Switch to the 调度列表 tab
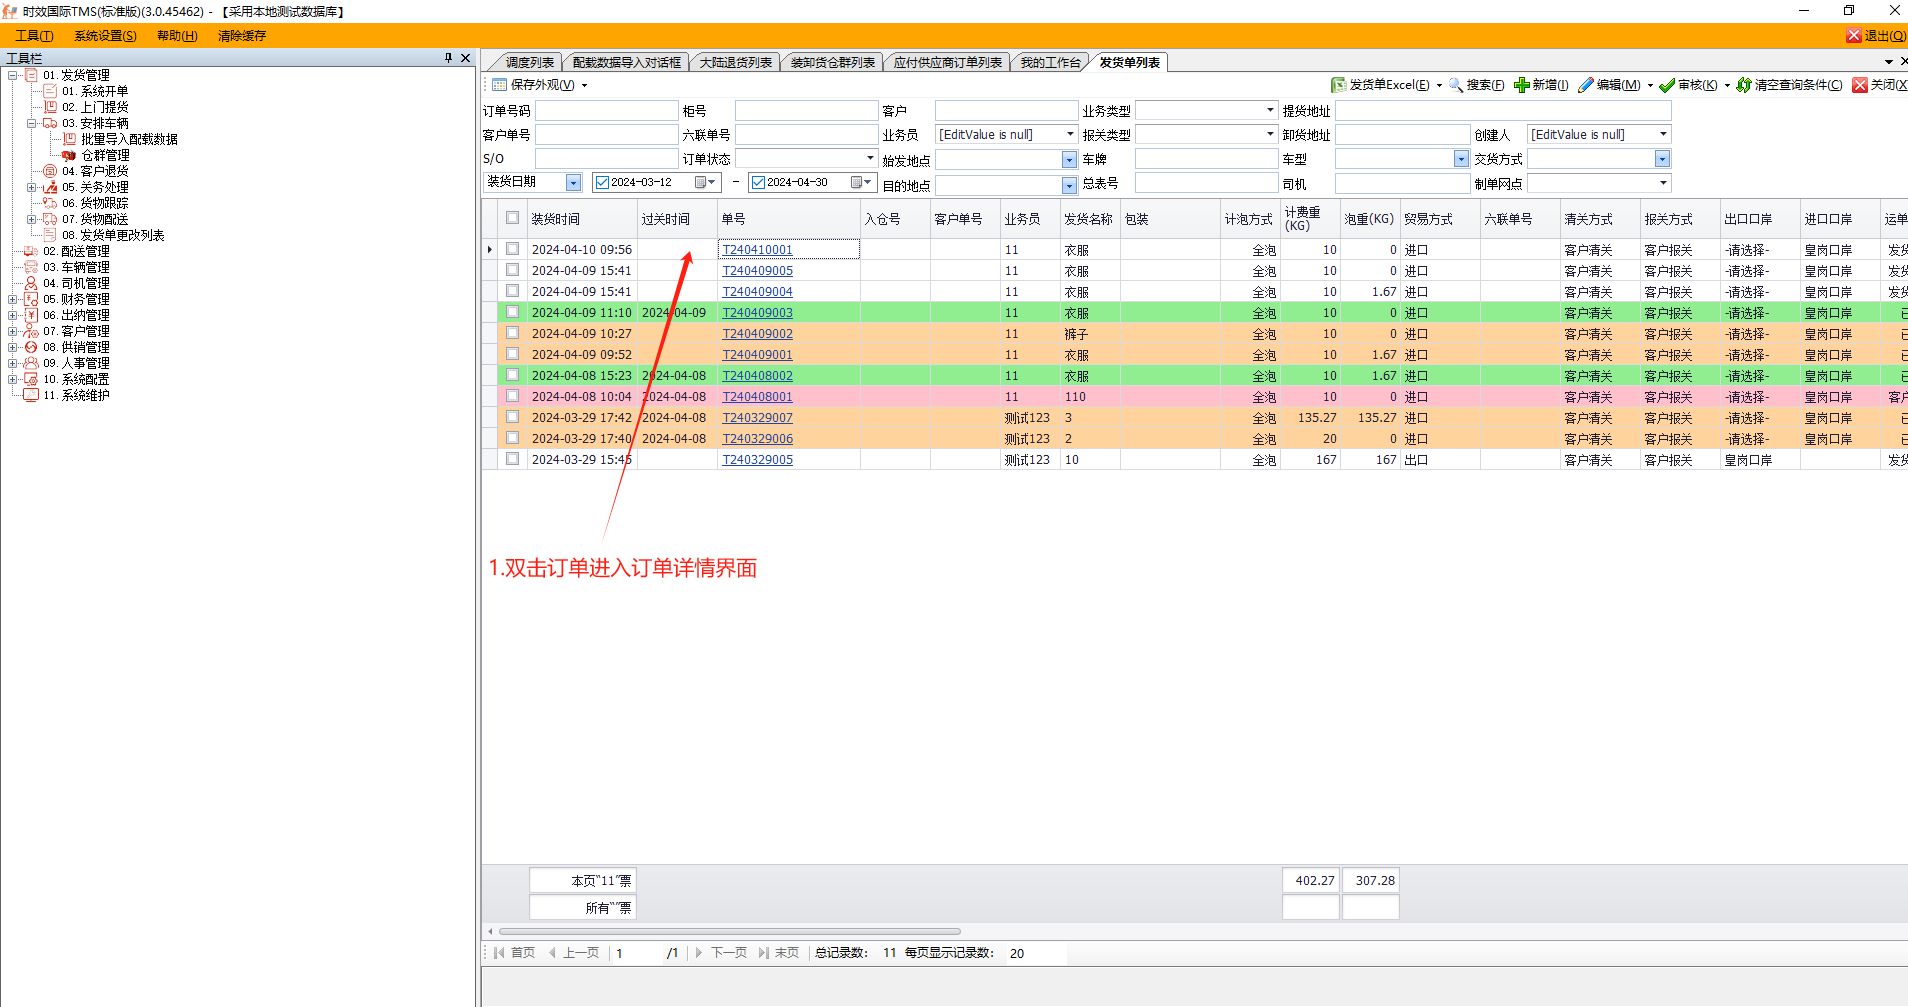The width and height of the screenshot is (1908, 1007). tap(529, 62)
